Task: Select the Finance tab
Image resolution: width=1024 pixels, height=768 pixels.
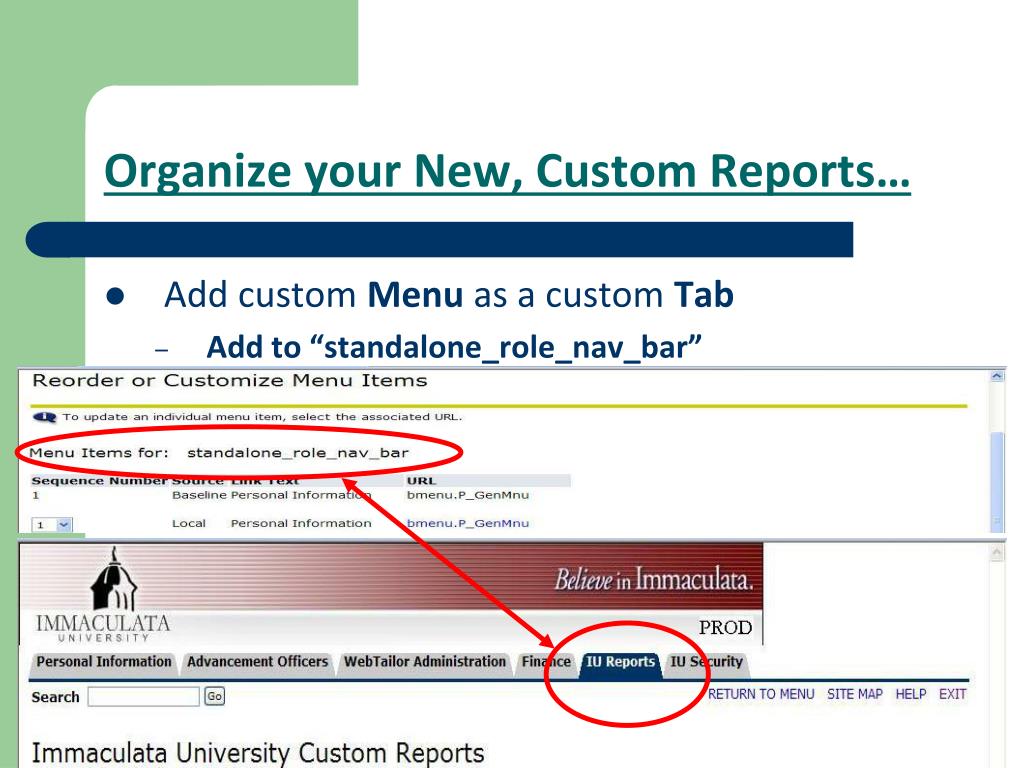Action: click(x=546, y=662)
